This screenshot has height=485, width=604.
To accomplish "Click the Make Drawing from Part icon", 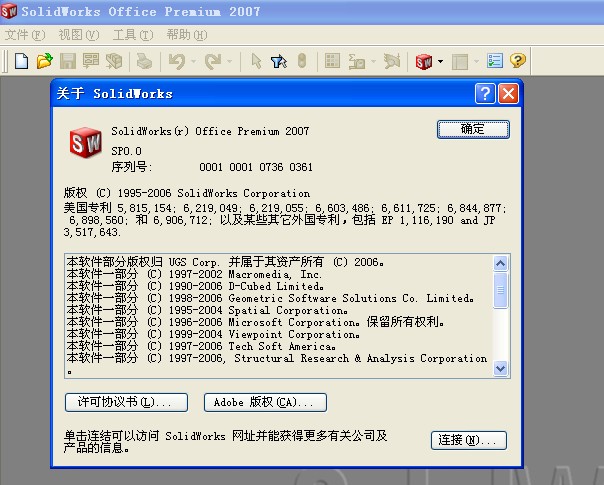I will pyautogui.click(x=91, y=61).
